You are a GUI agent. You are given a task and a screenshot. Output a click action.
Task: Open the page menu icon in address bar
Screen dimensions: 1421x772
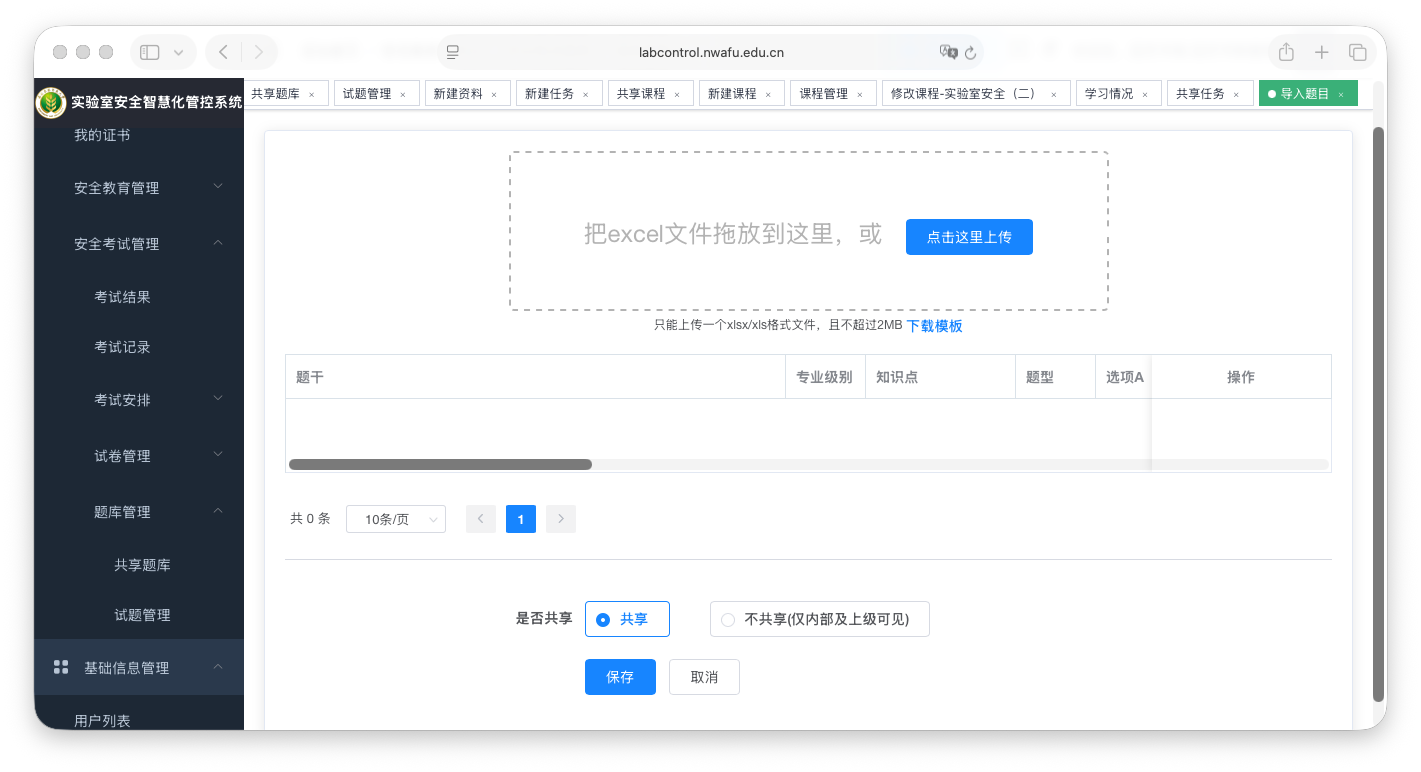[453, 52]
